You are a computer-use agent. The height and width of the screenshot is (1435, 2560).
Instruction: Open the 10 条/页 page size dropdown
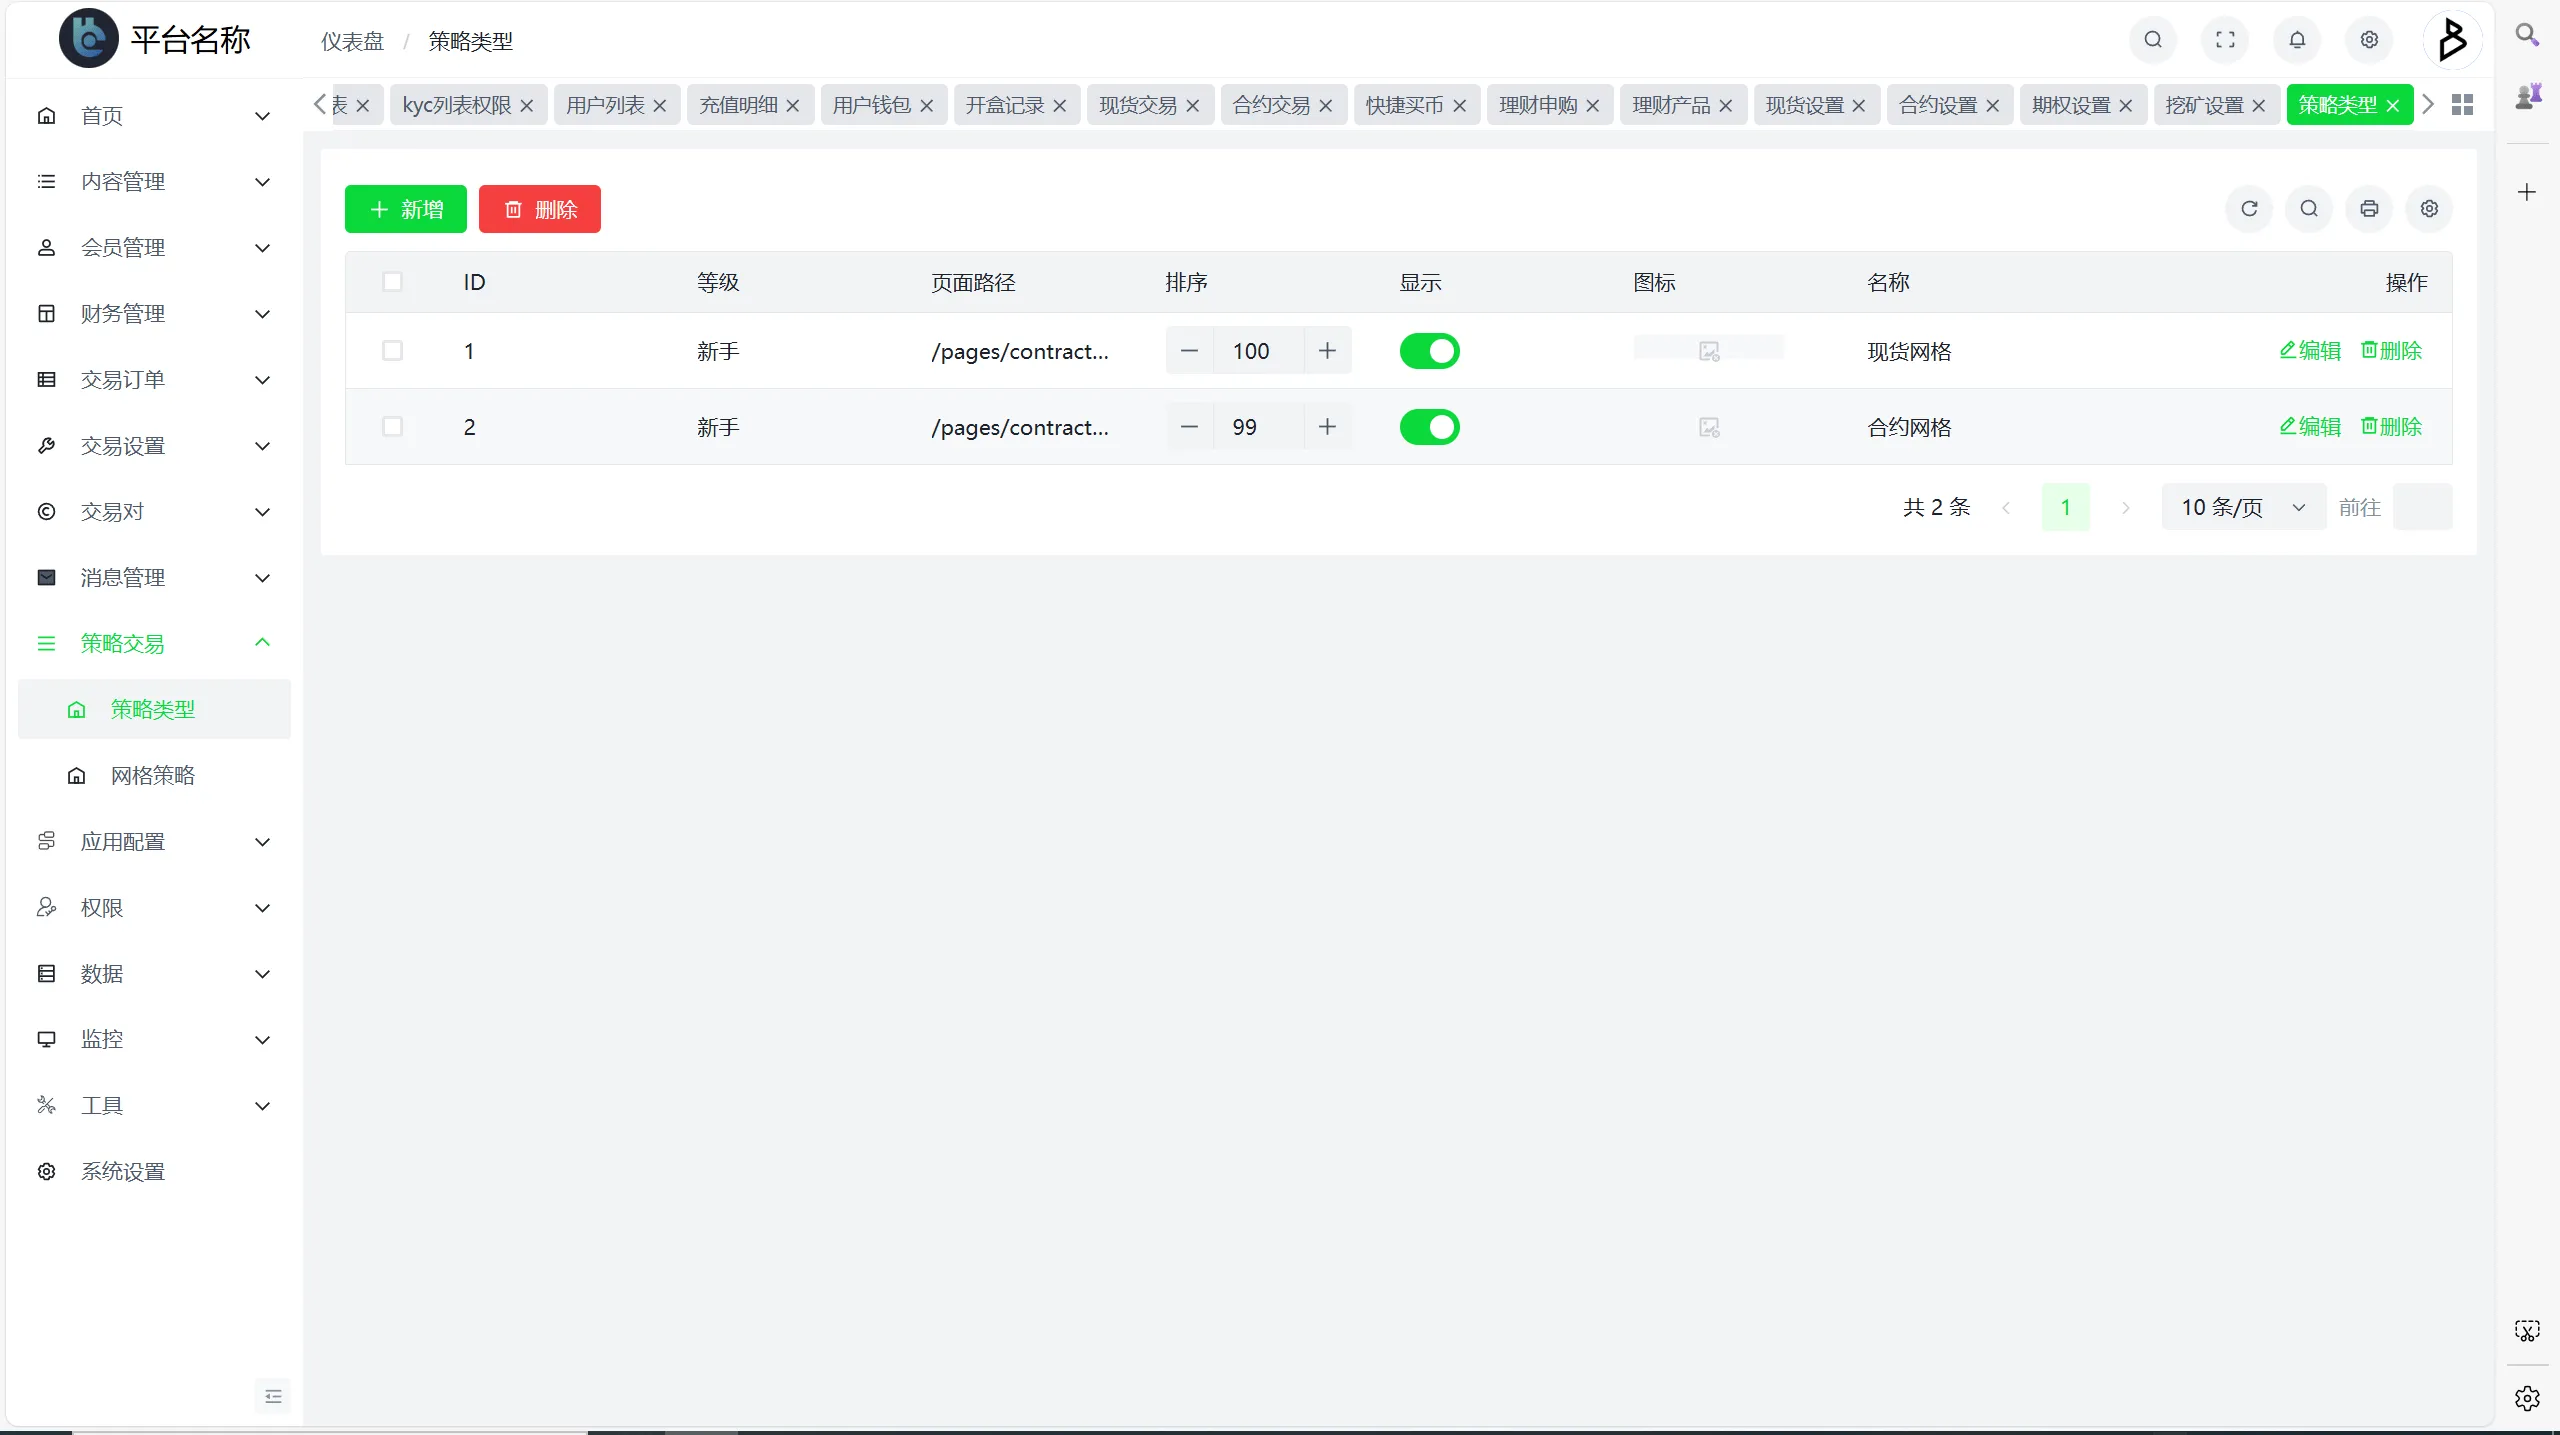2243,507
